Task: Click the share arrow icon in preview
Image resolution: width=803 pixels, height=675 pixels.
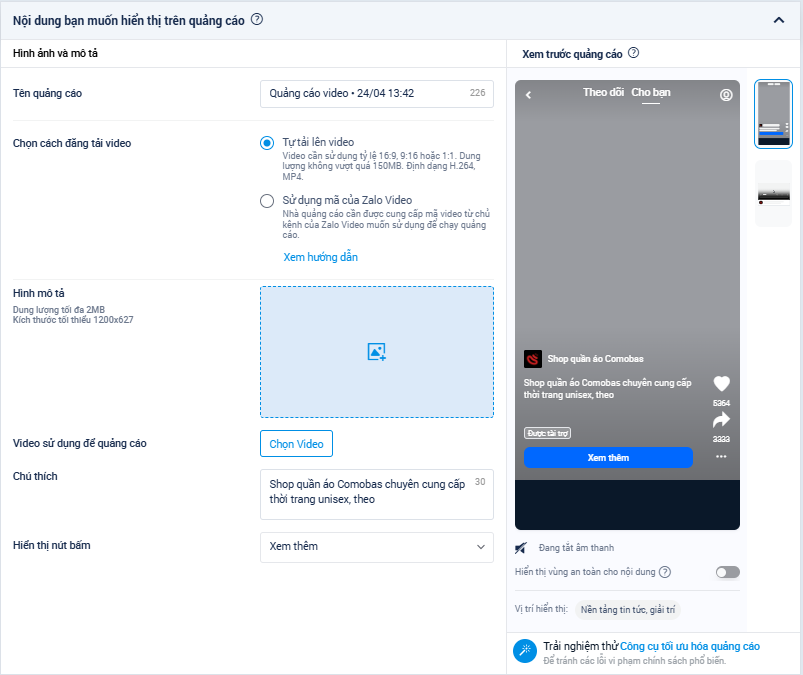Action: [x=721, y=420]
